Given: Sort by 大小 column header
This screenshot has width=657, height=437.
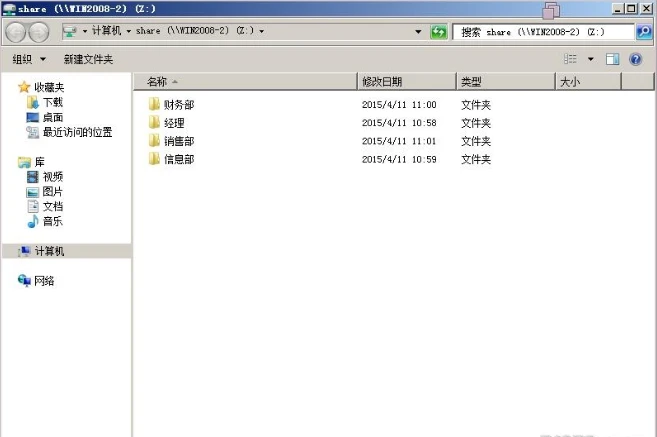Looking at the screenshot, I should (x=588, y=81).
